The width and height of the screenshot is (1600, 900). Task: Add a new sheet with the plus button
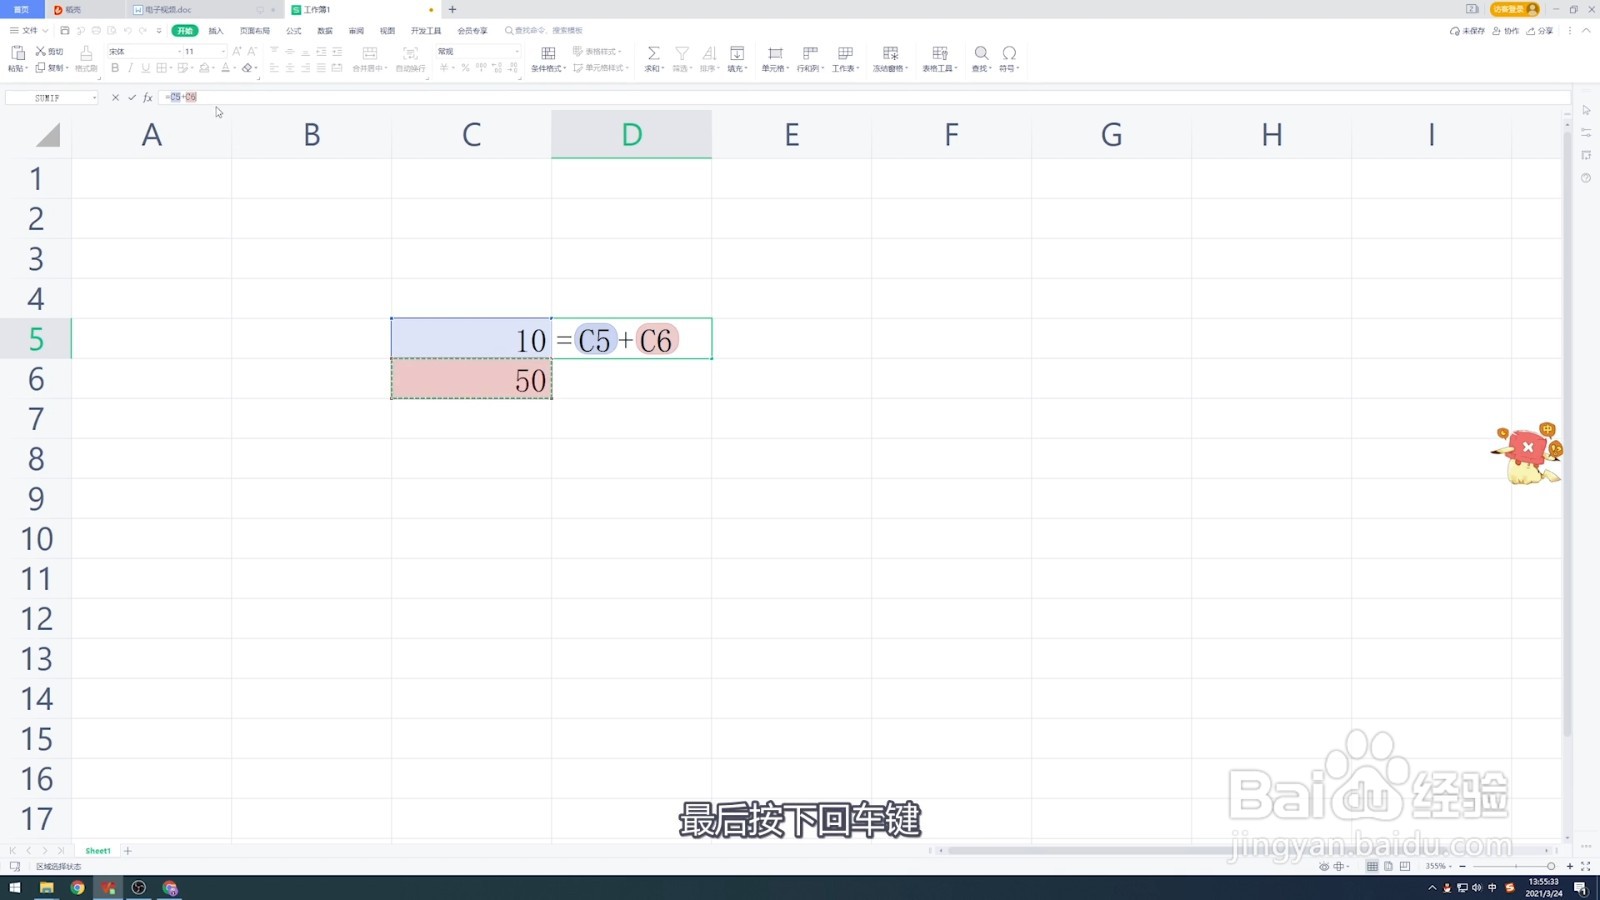[x=127, y=851]
